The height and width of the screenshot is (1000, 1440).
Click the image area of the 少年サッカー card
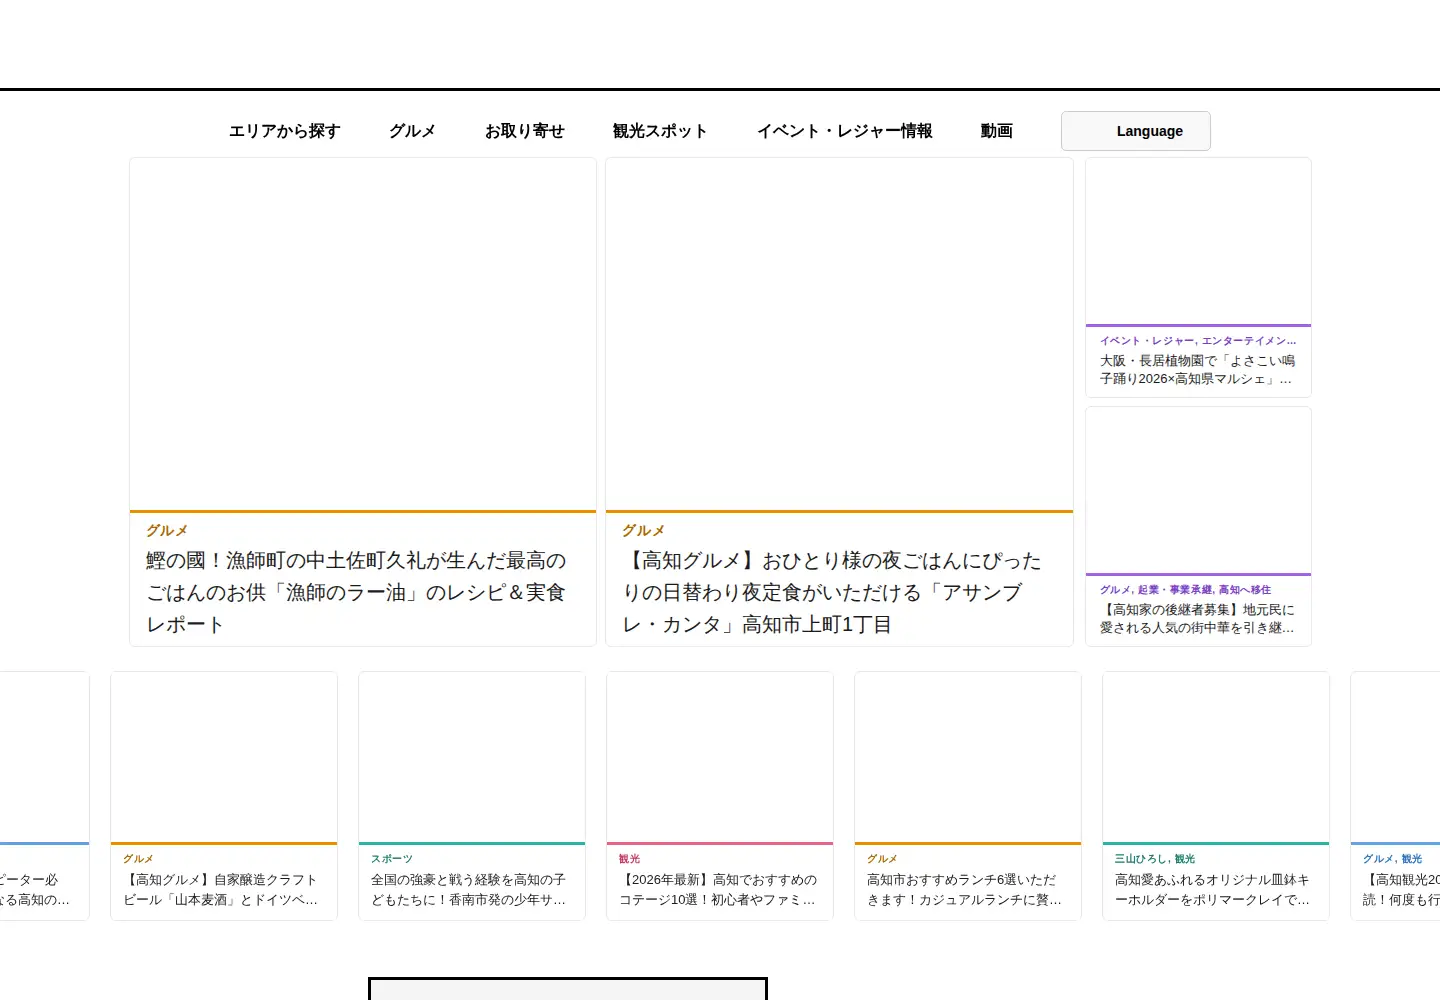pyautogui.click(x=472, y=757)
